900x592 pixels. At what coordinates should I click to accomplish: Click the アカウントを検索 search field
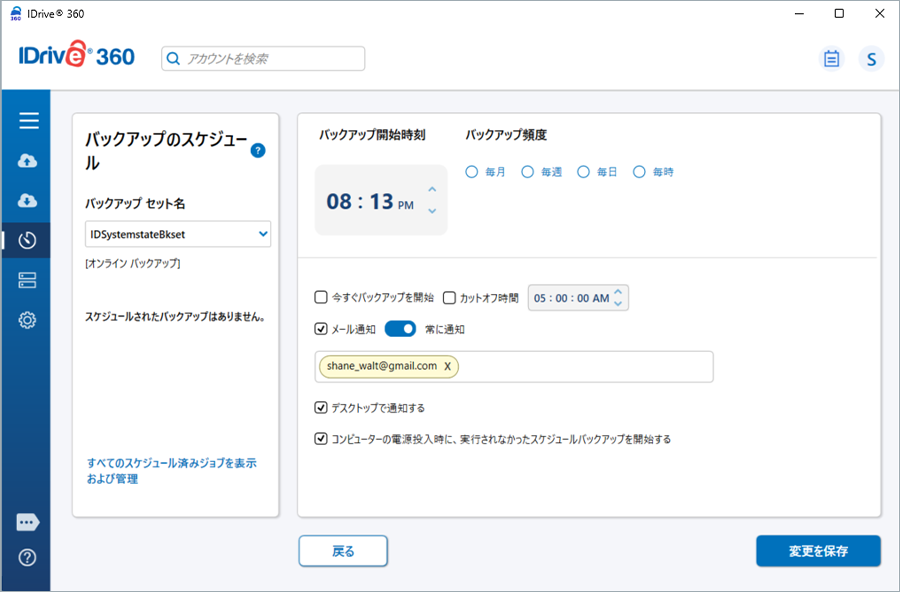(264, 59)
